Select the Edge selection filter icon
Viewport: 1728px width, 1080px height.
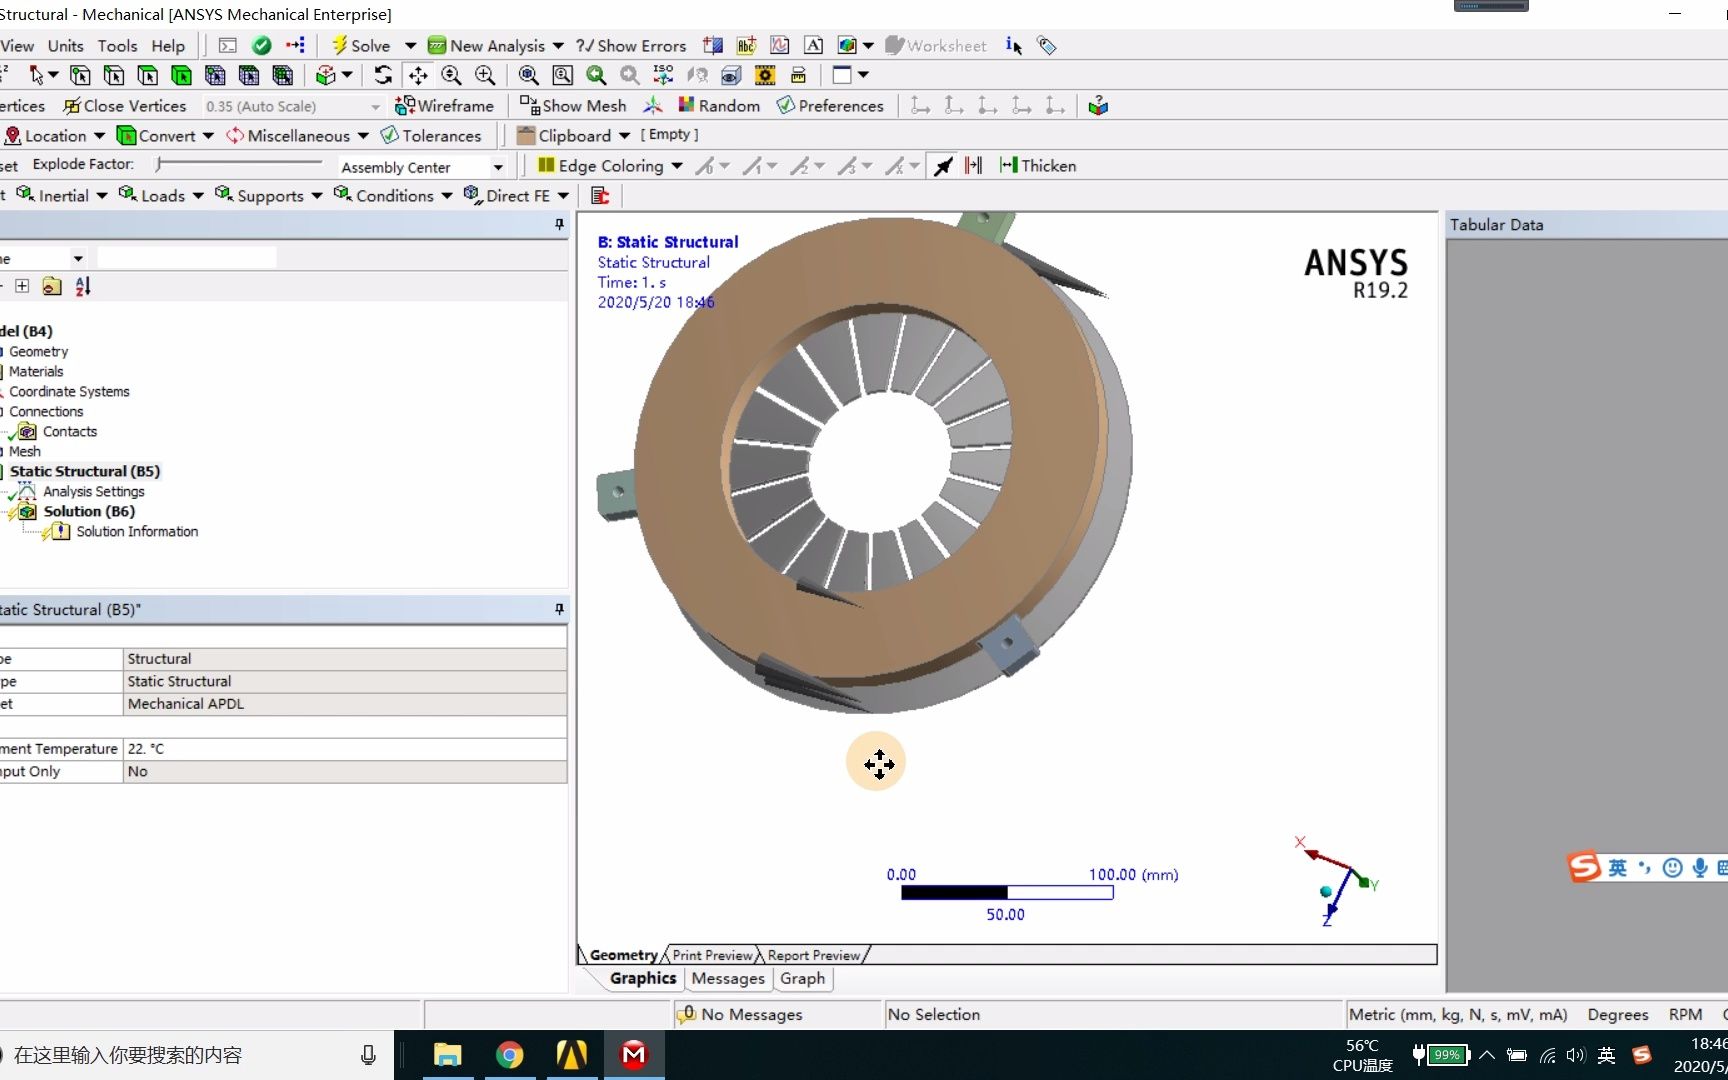click(114, 75)
